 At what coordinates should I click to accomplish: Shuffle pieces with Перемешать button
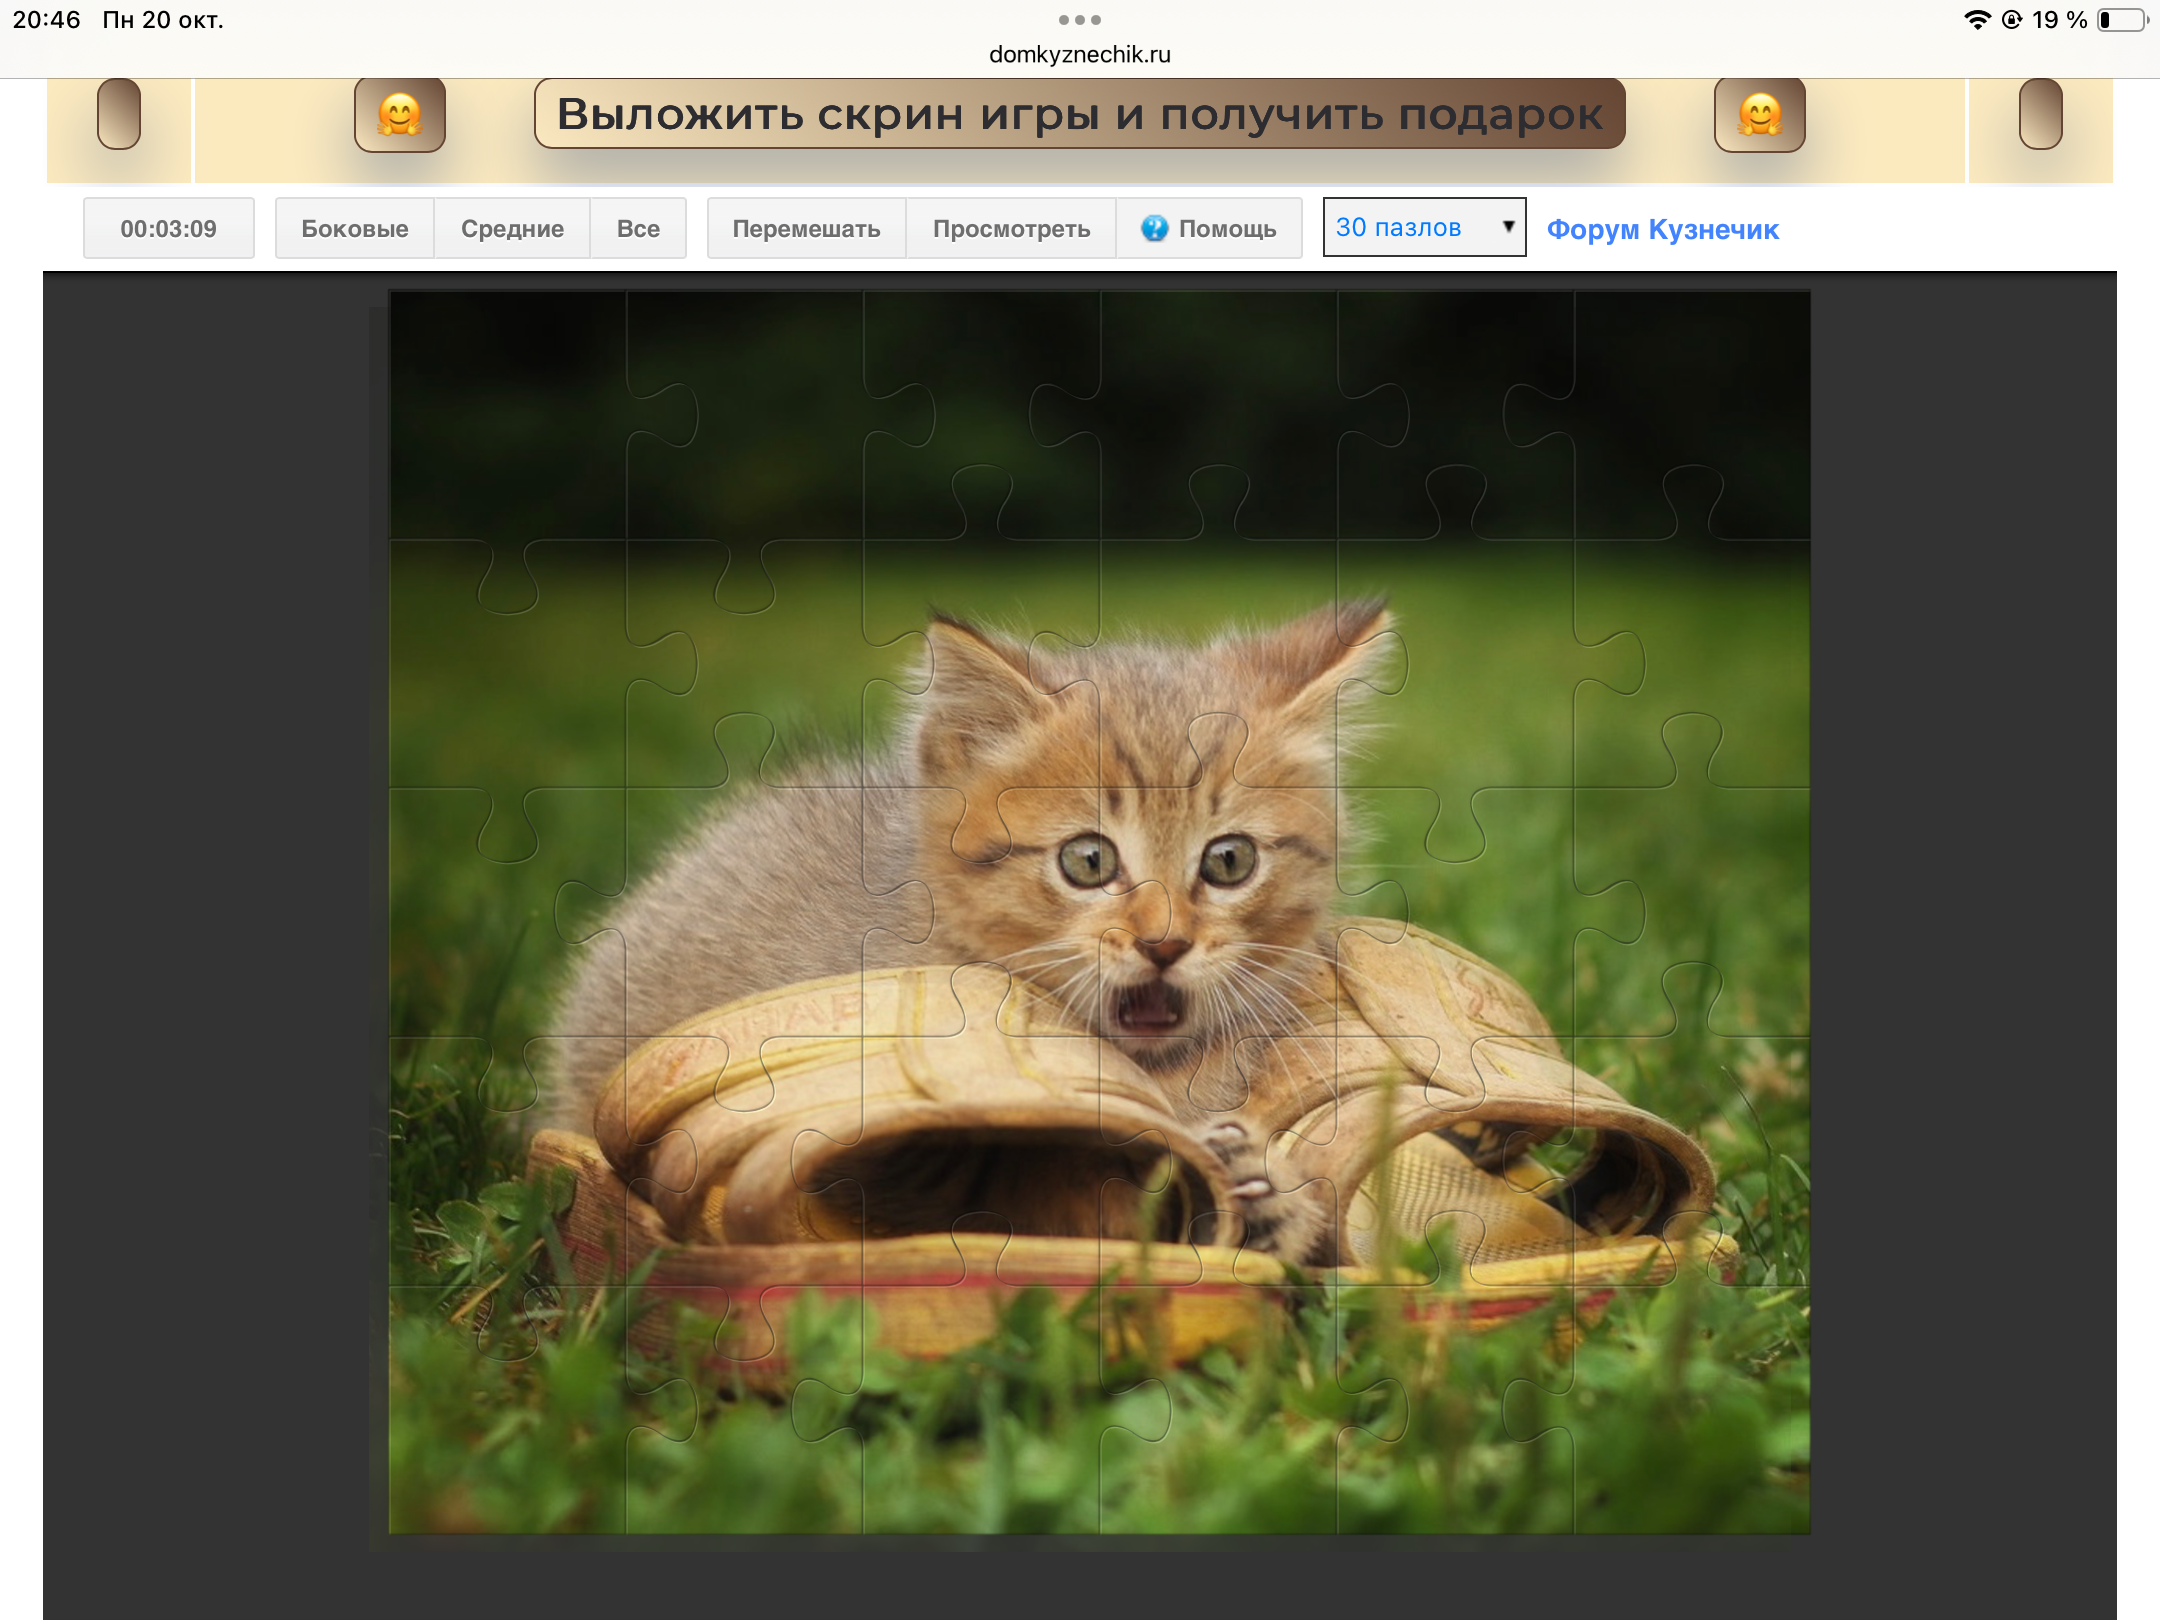806,228
